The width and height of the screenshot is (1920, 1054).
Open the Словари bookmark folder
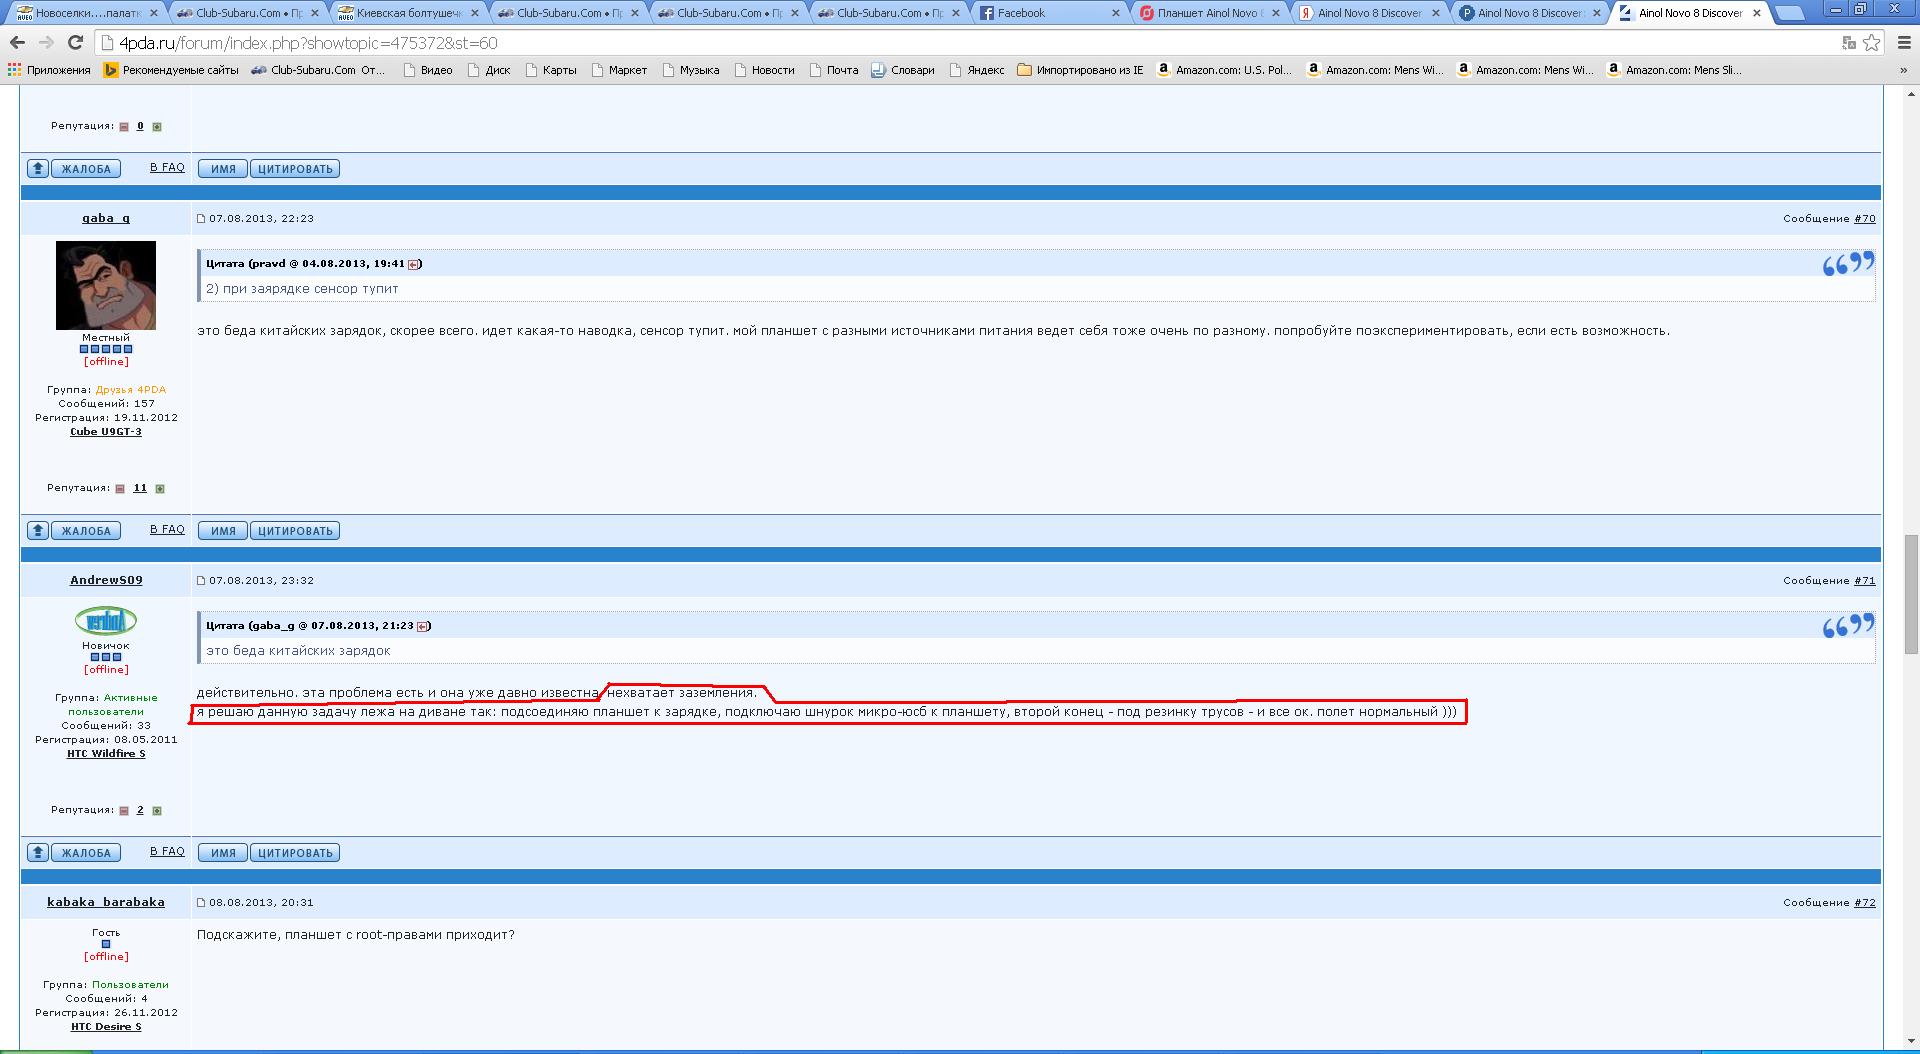[903, 70]
